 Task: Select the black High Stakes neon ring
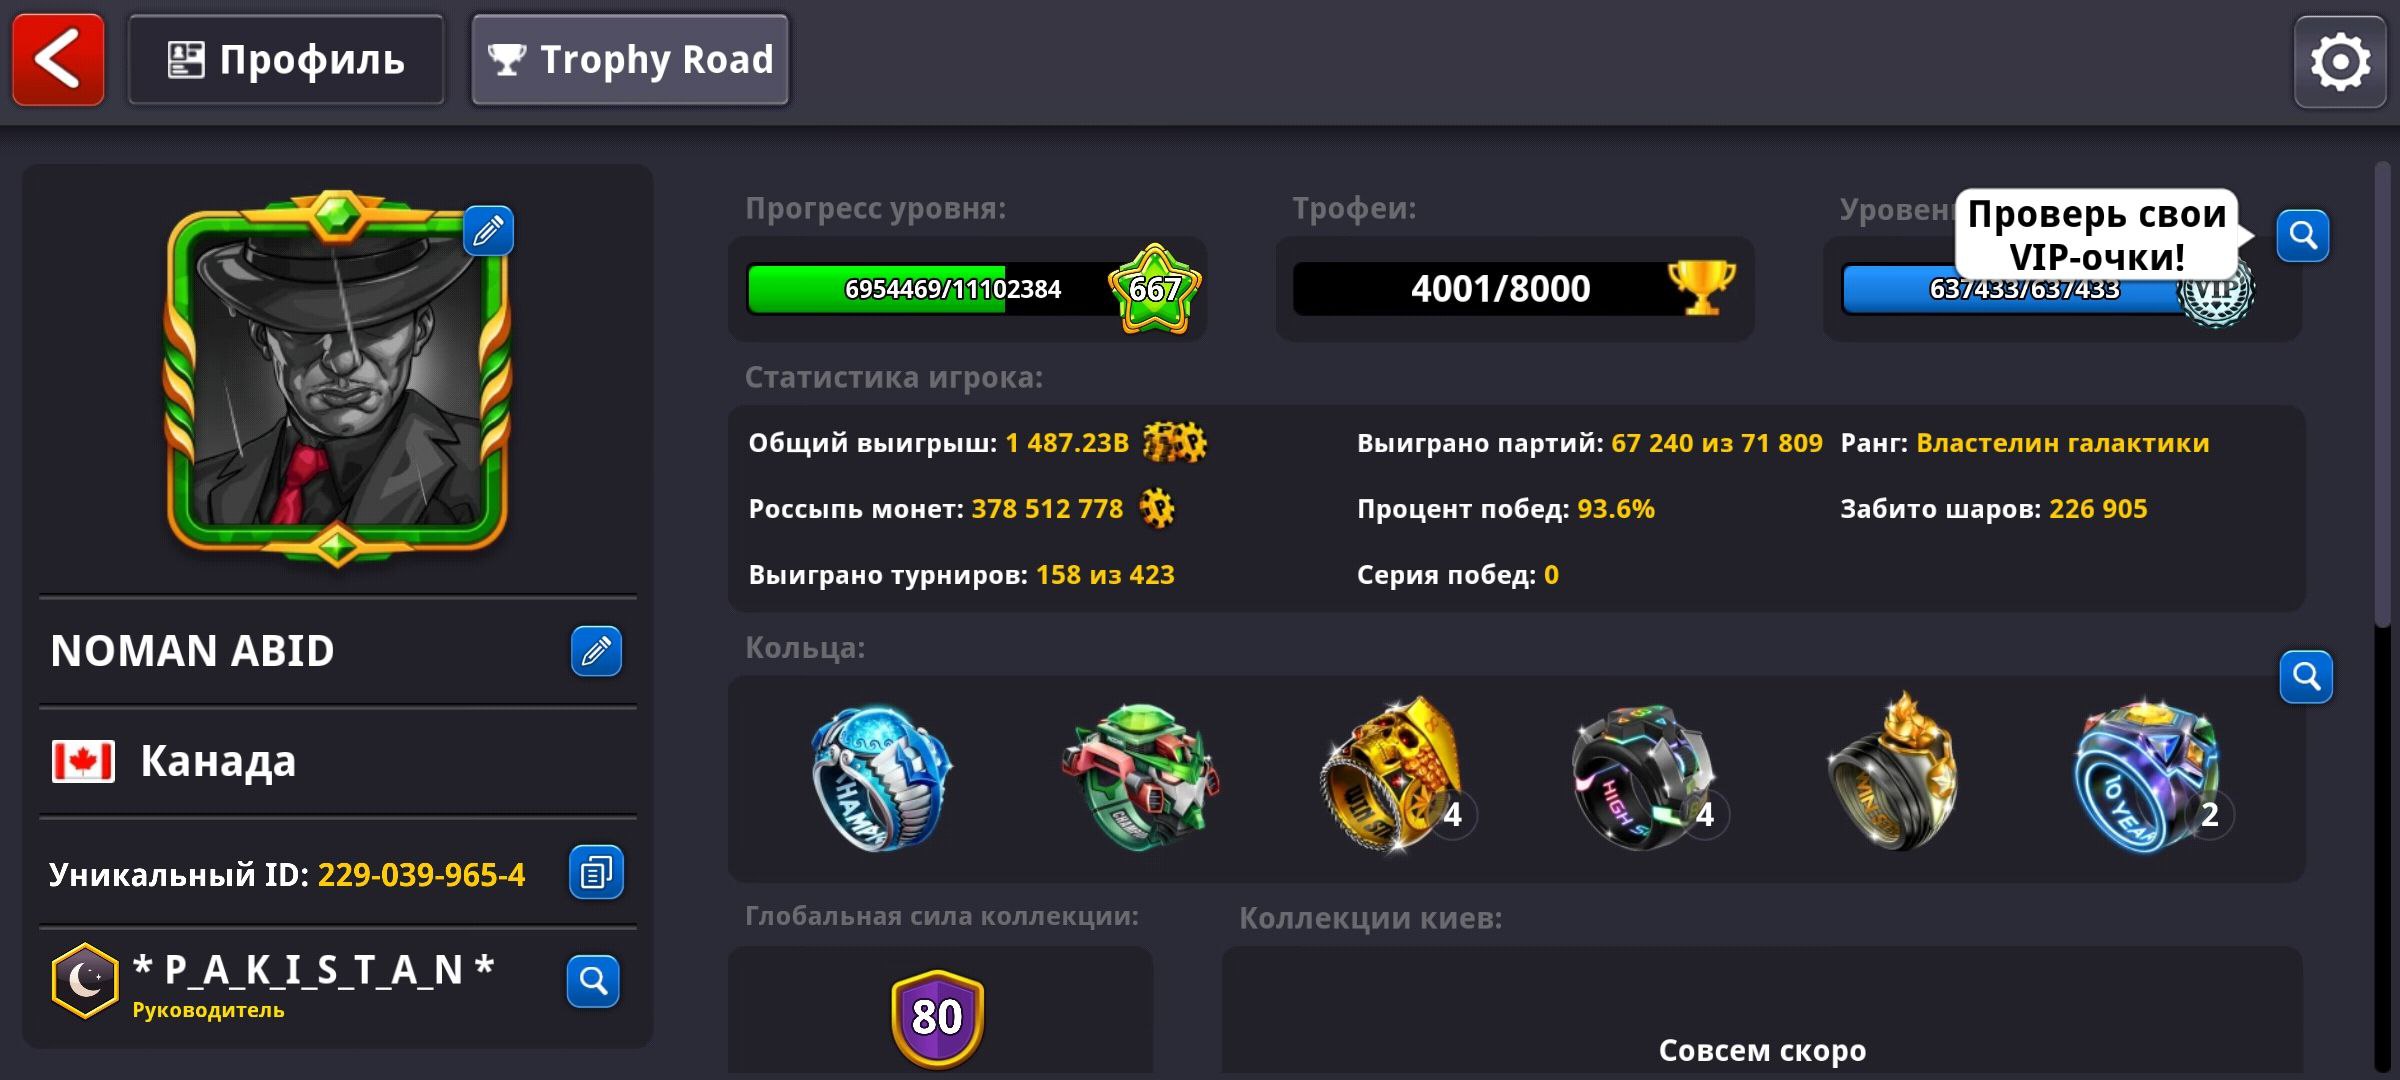click(x=1645, y=778)
